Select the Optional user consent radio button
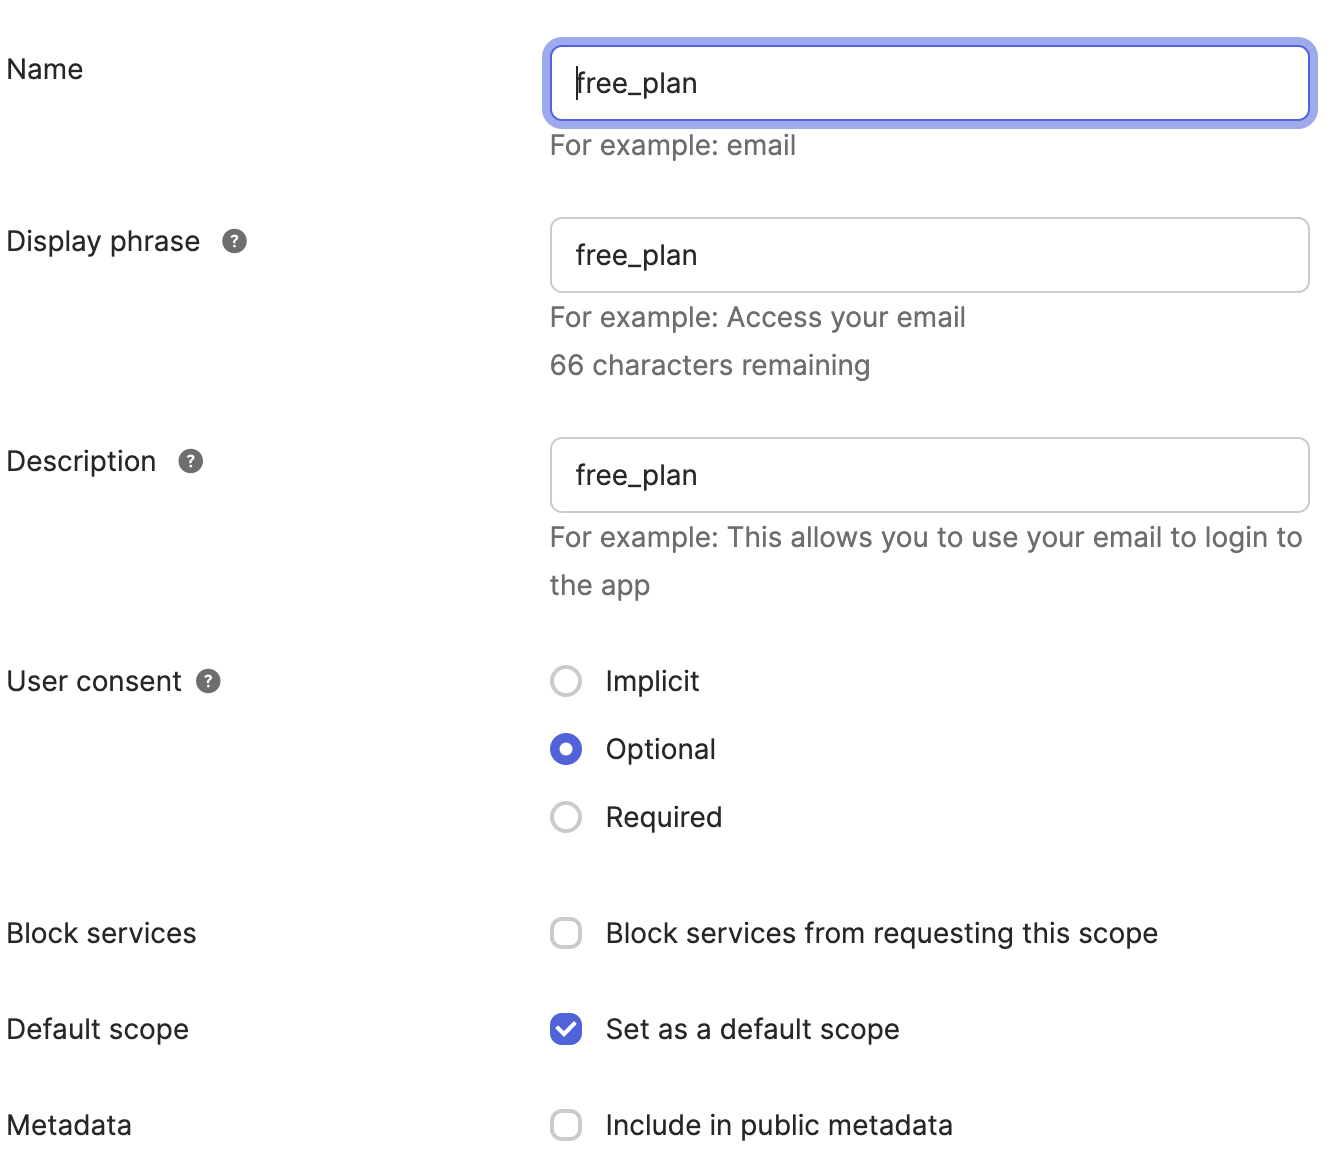Image resolution: width=1334 pixels, height=1174 pixels. click(566, 749)
